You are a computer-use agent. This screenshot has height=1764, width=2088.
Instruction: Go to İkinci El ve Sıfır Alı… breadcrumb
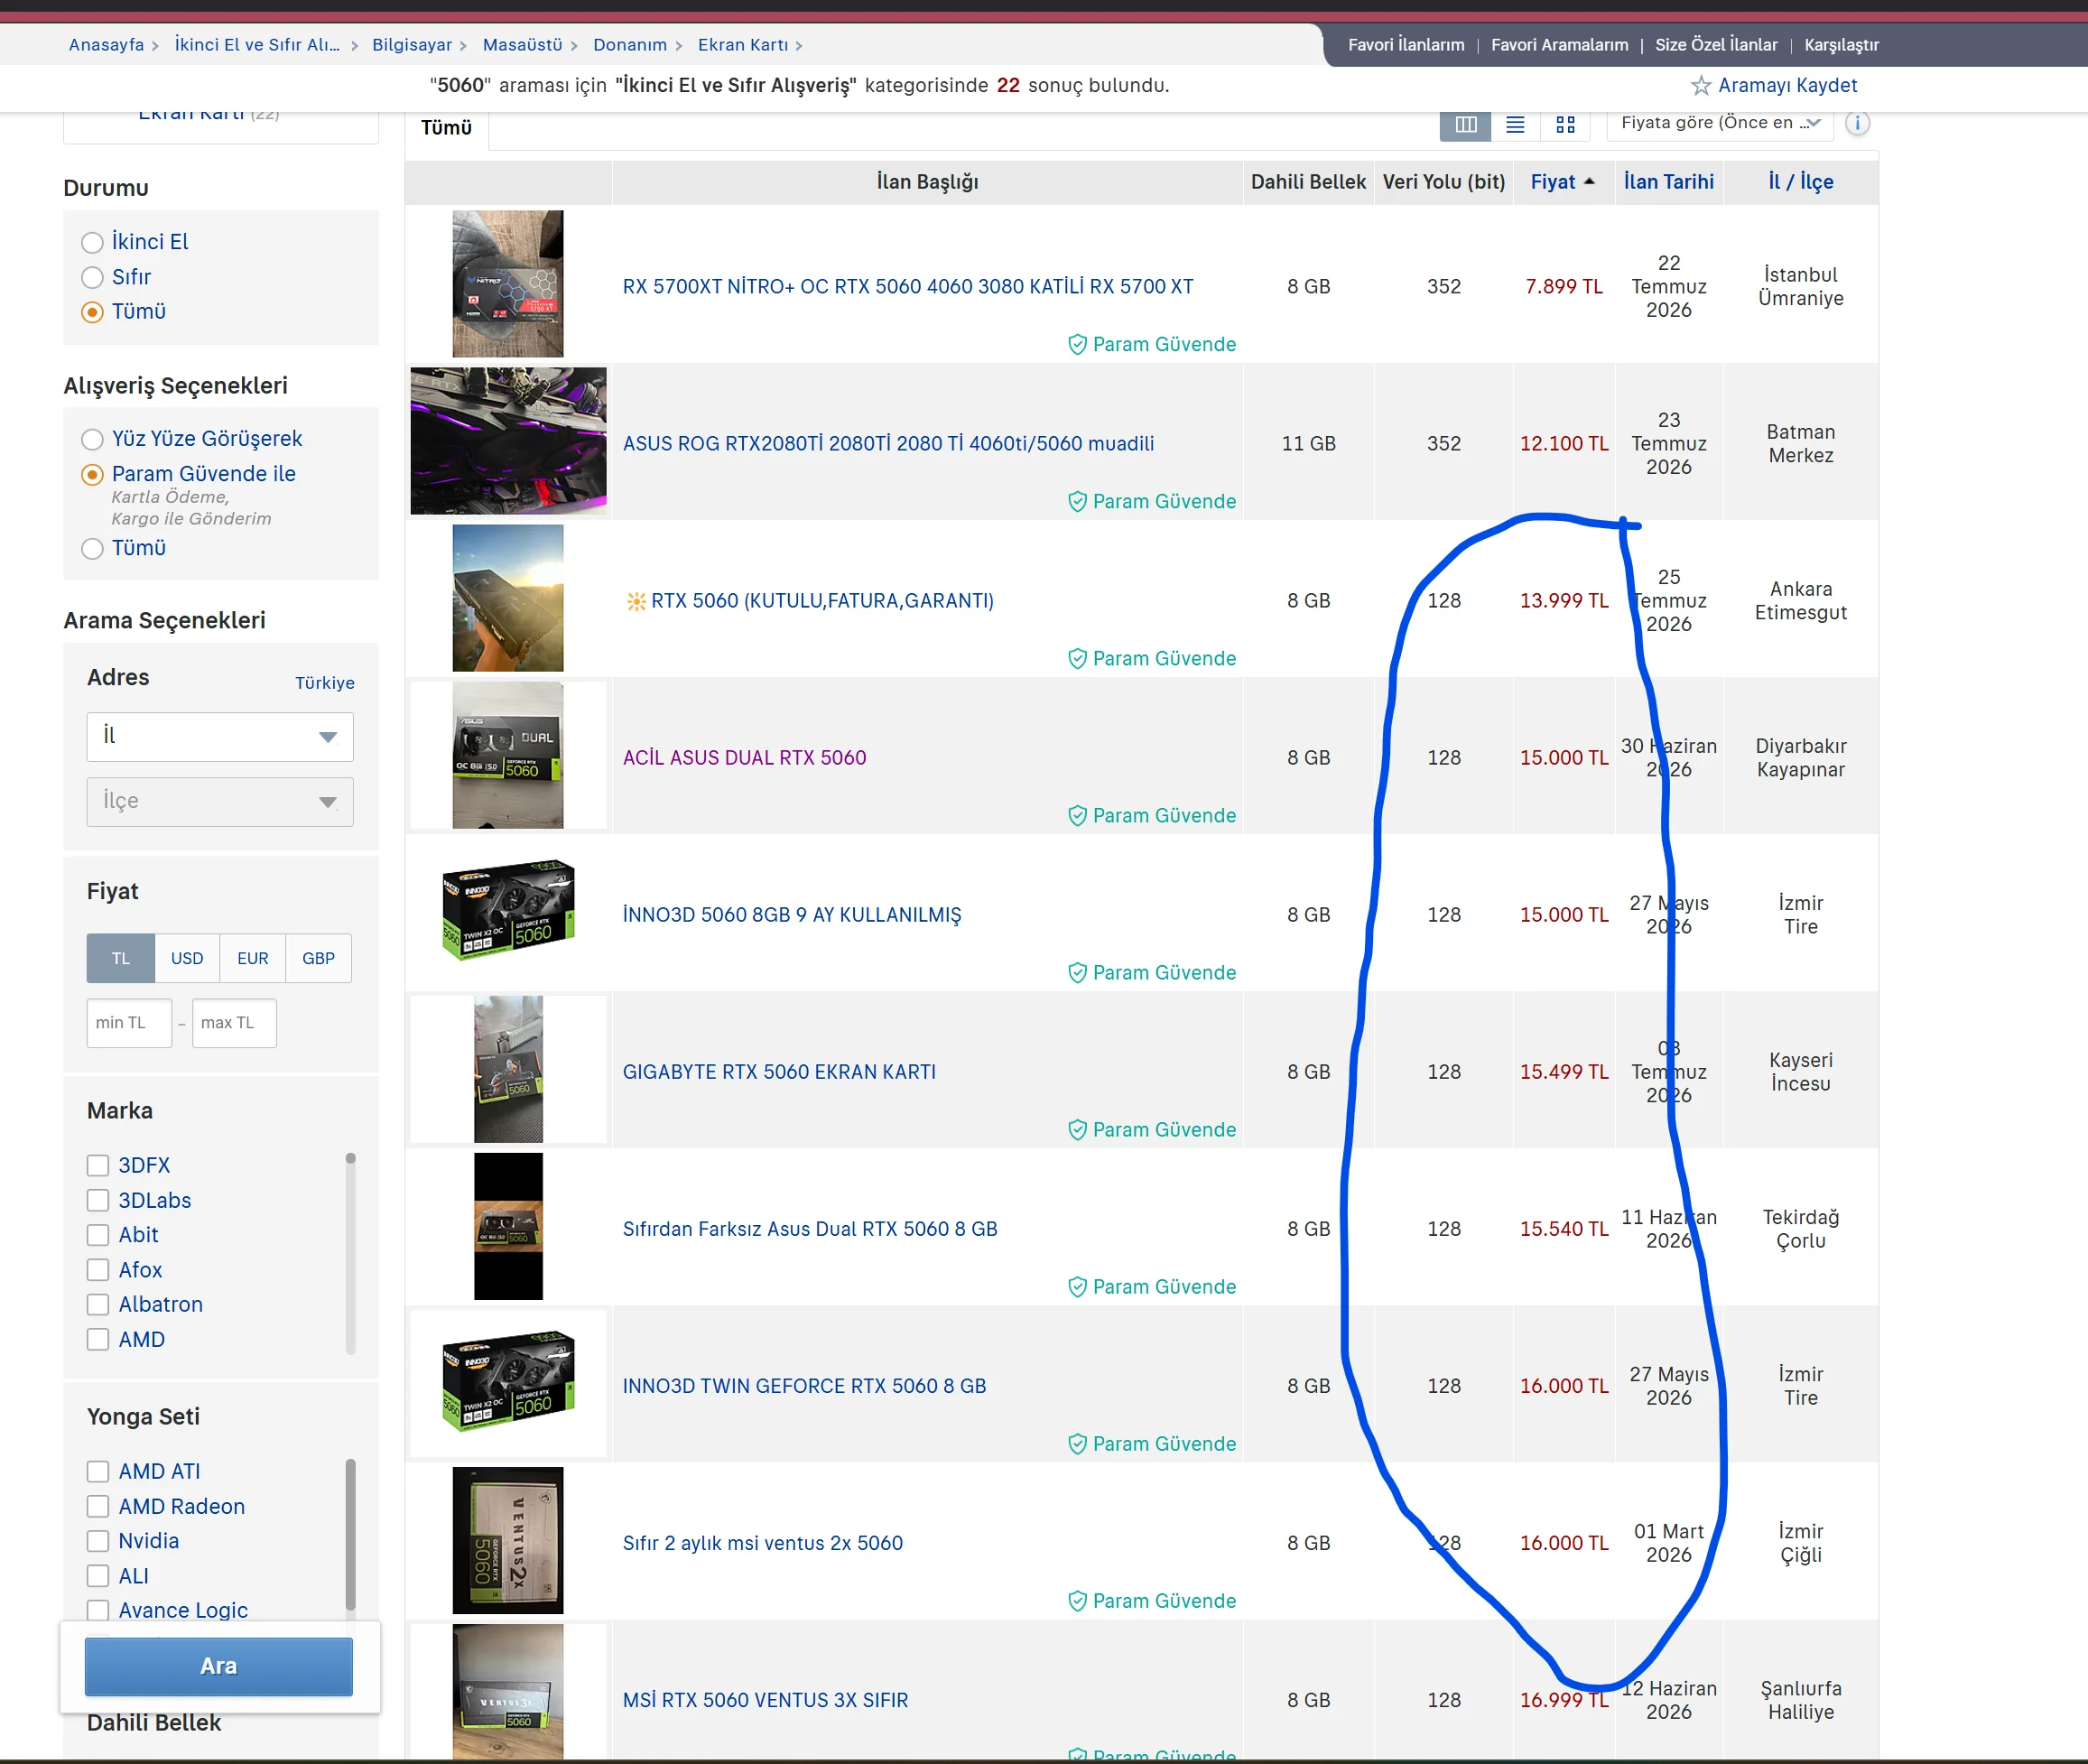(257, 45)
